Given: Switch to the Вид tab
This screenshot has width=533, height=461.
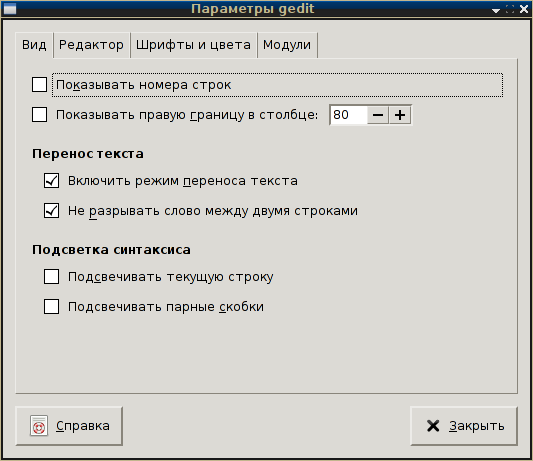Looking at the screenshot, I should tap(34, 45).
